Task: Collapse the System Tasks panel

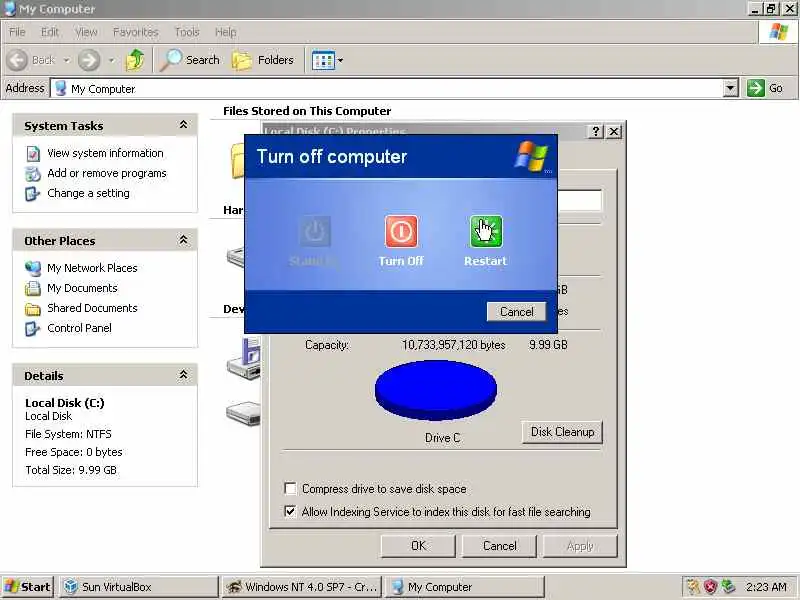Action: coord(183,125)
